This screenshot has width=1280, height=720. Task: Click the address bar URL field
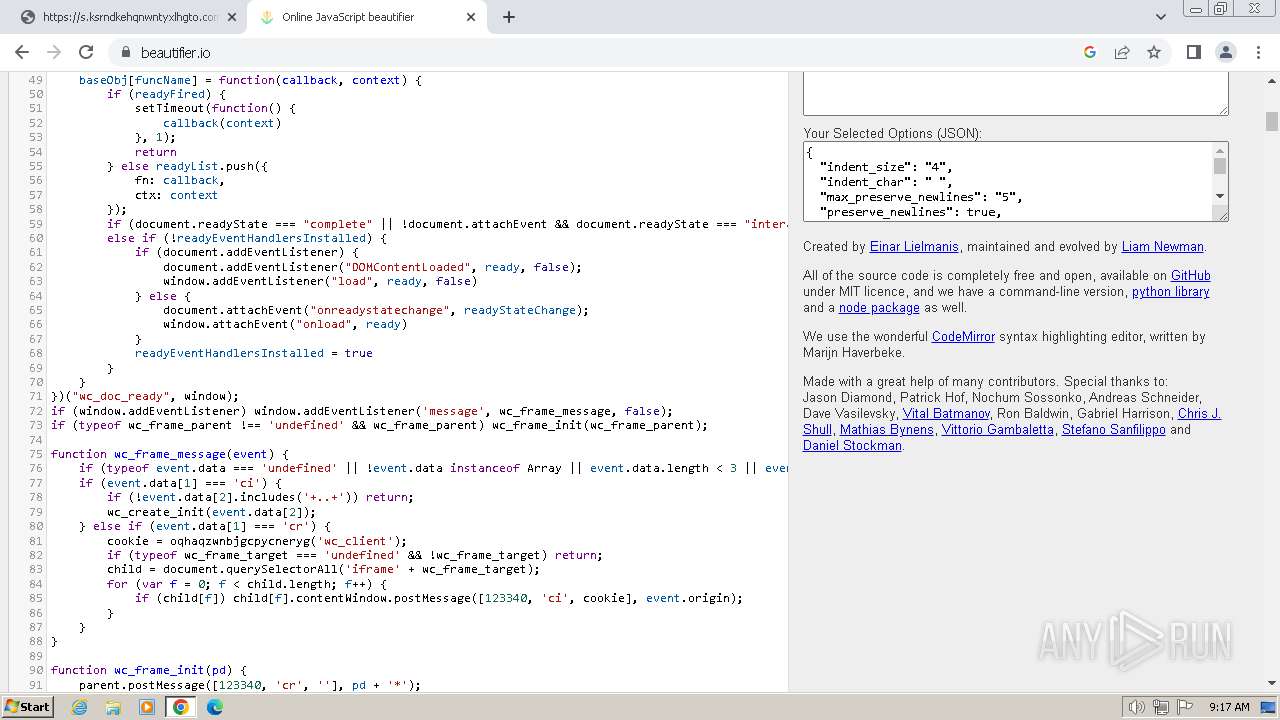[600, 52]
